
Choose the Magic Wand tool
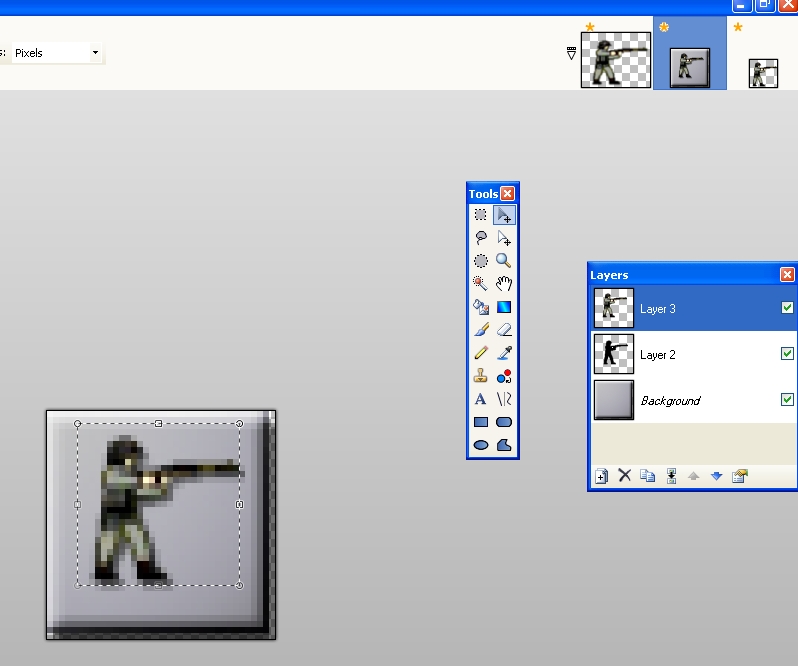[x=480, y=283]
